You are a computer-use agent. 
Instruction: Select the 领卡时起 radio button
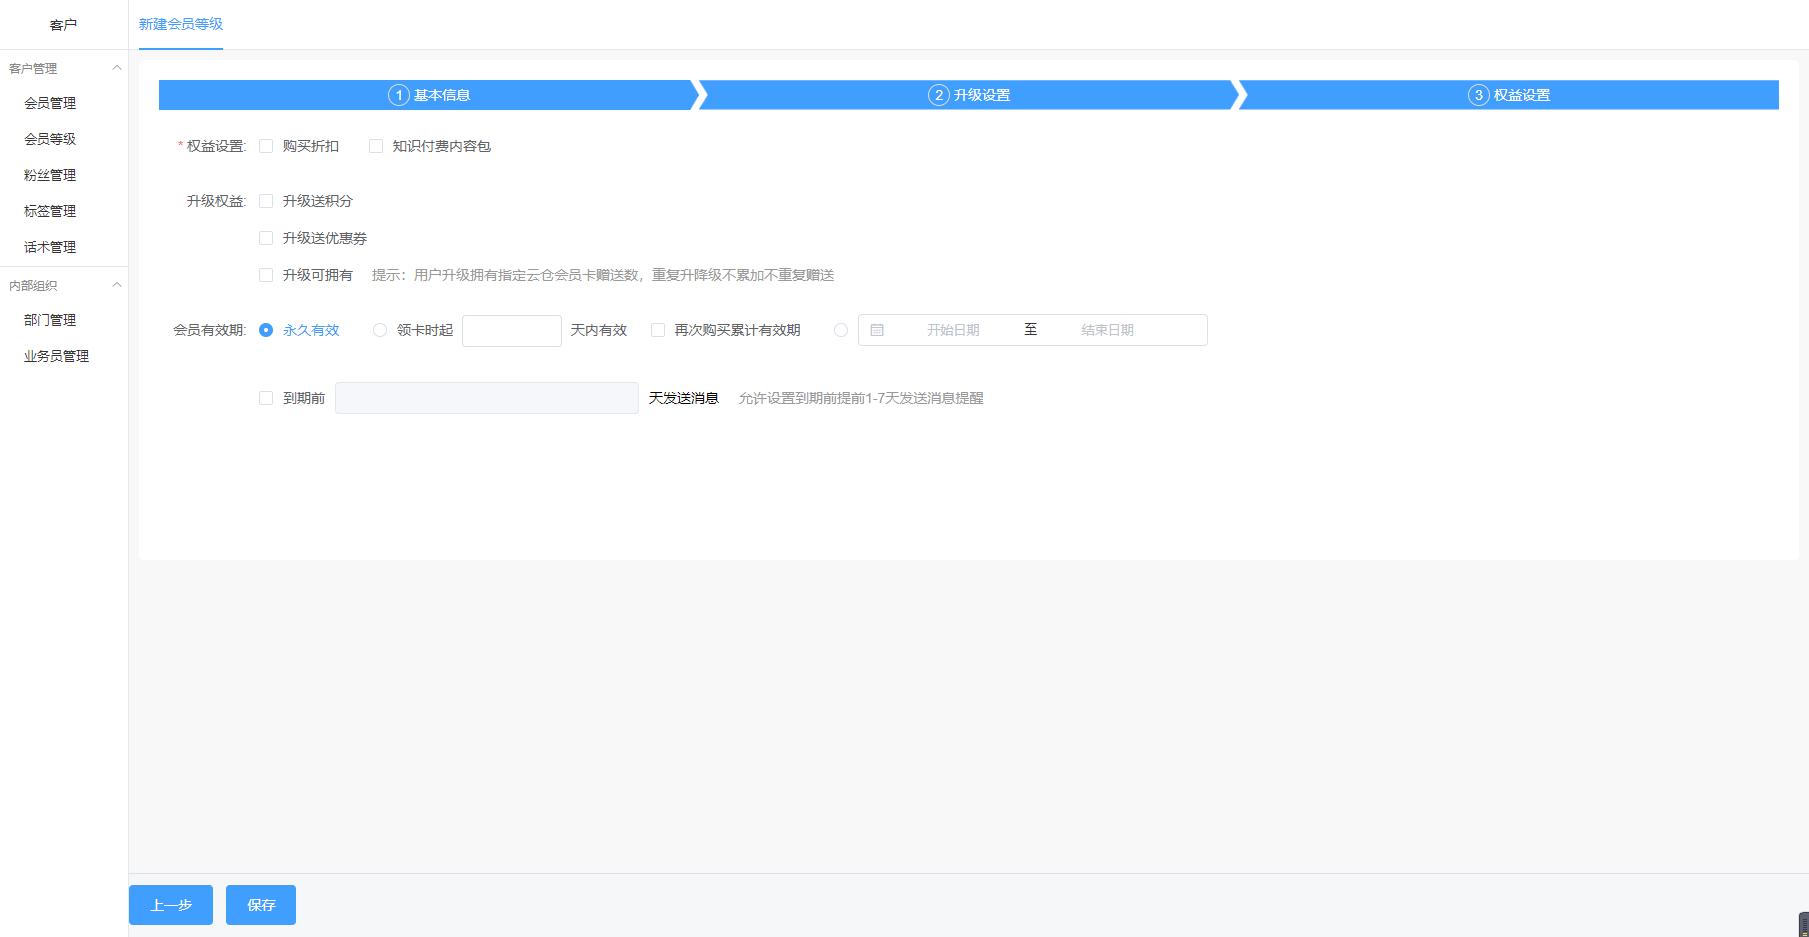coord(380,330)
